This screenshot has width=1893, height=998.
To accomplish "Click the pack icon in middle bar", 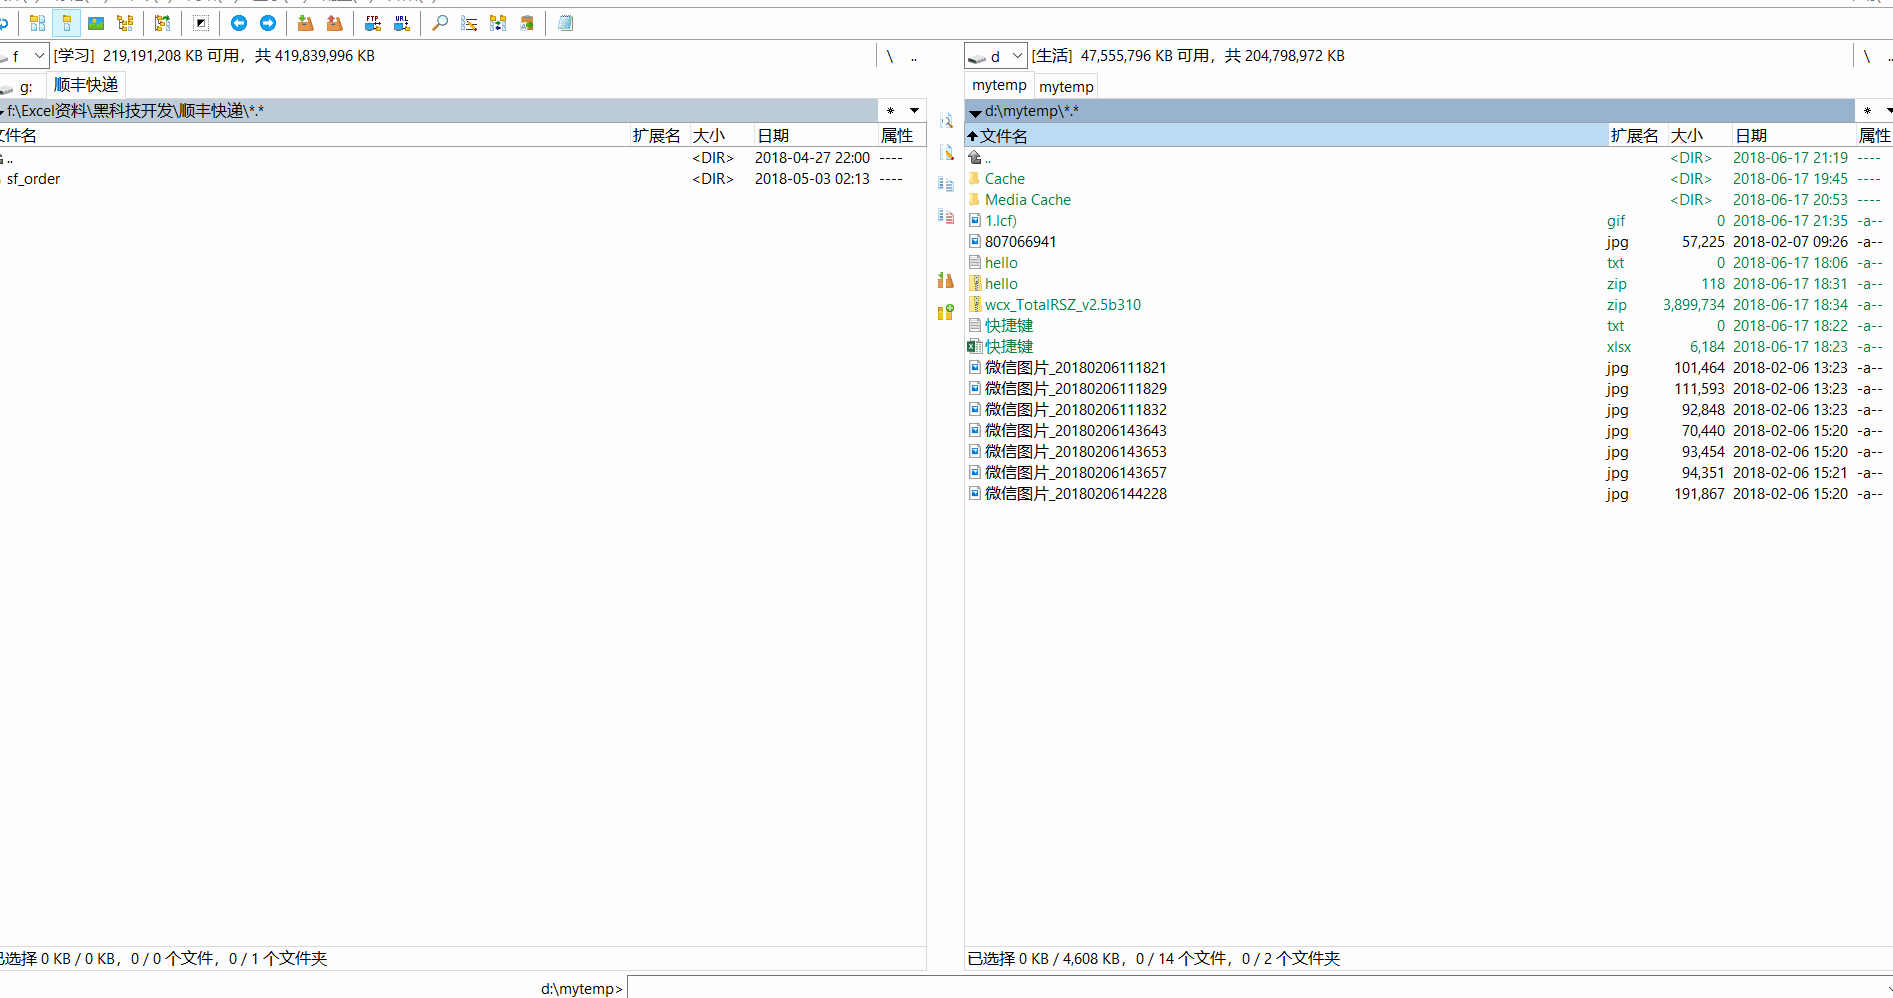I will (x=946, y=280).
